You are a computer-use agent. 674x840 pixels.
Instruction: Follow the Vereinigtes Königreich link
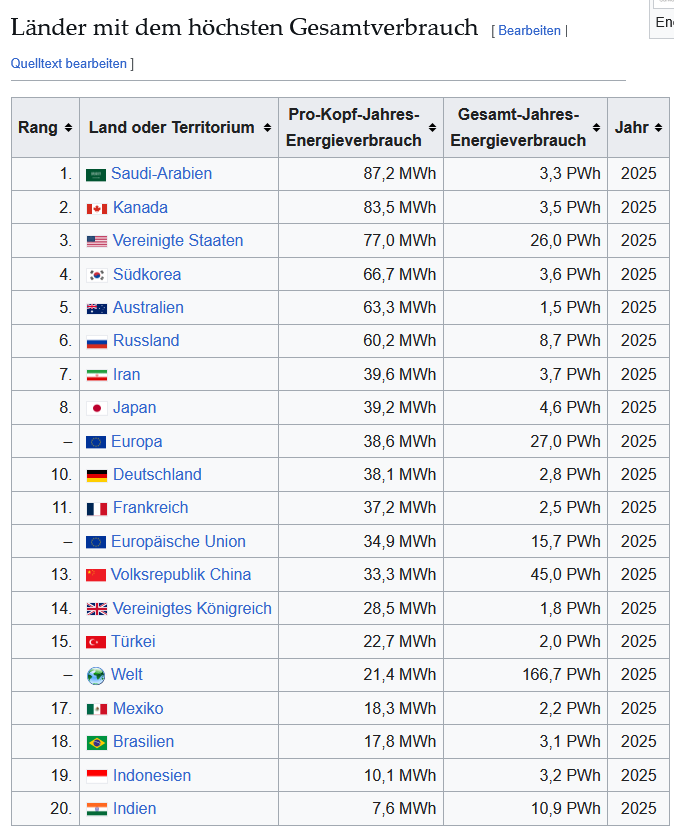(192, 609)
